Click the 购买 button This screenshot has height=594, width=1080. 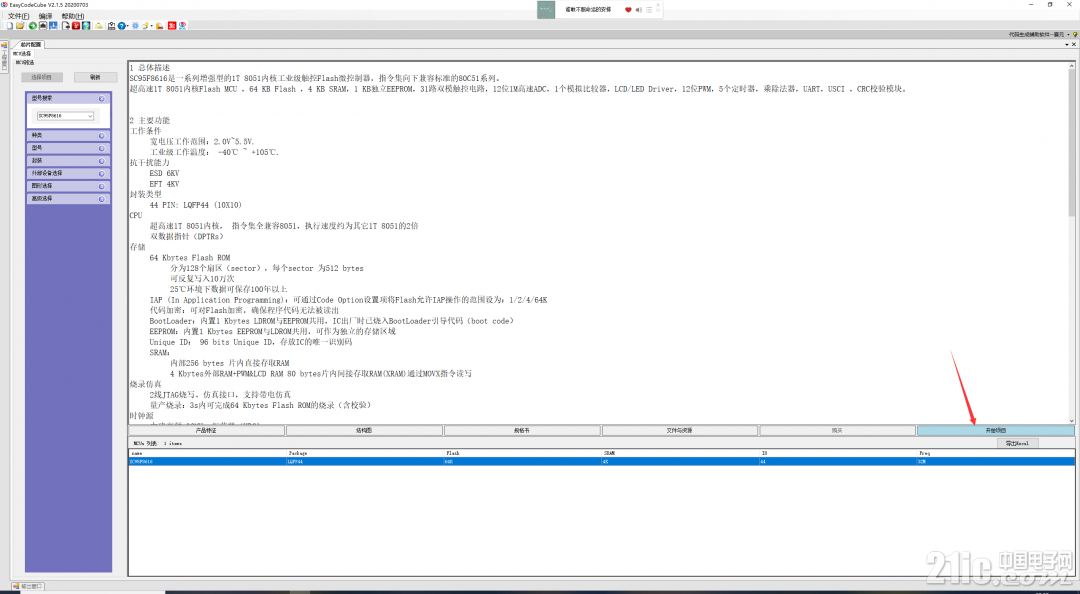coord(838,431)
